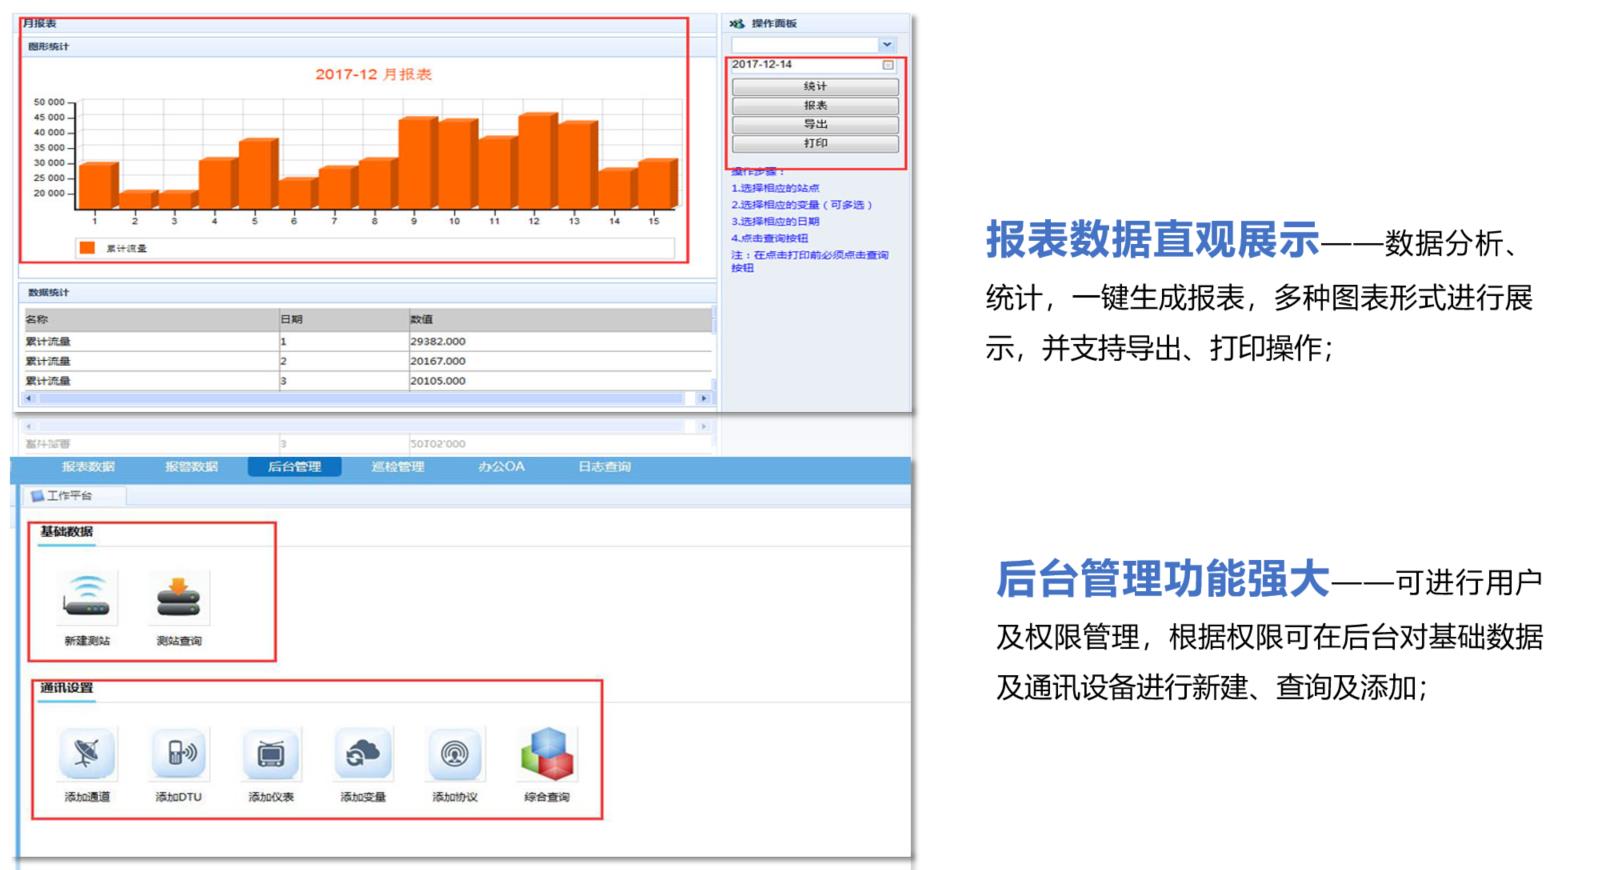The height and width of the screenshot is (870, 1605).
Task: Switch to the 办公OA menu tab
Action: (x=501, y=467)
